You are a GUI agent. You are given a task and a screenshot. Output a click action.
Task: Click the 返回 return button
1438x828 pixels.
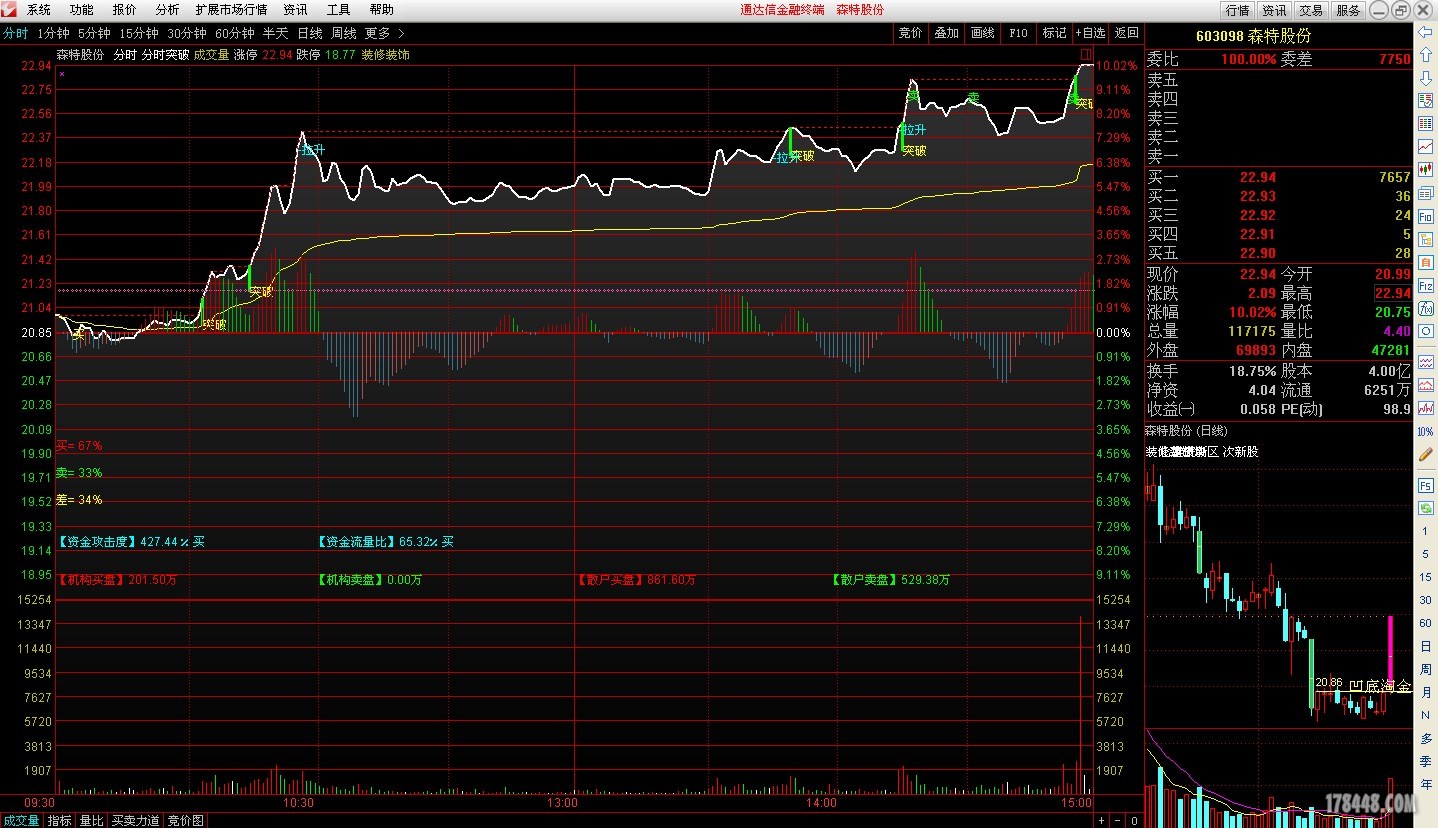pyautogui.click(x=1126, y=33)
